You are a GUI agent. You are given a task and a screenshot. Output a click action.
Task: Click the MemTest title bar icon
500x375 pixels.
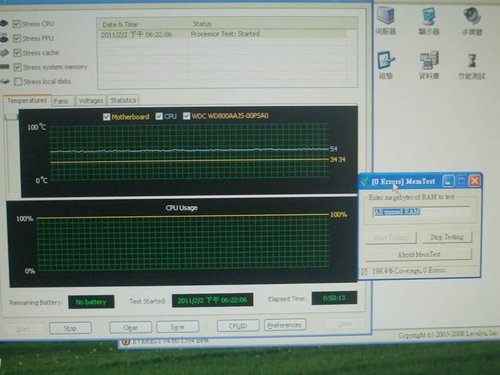364,182
